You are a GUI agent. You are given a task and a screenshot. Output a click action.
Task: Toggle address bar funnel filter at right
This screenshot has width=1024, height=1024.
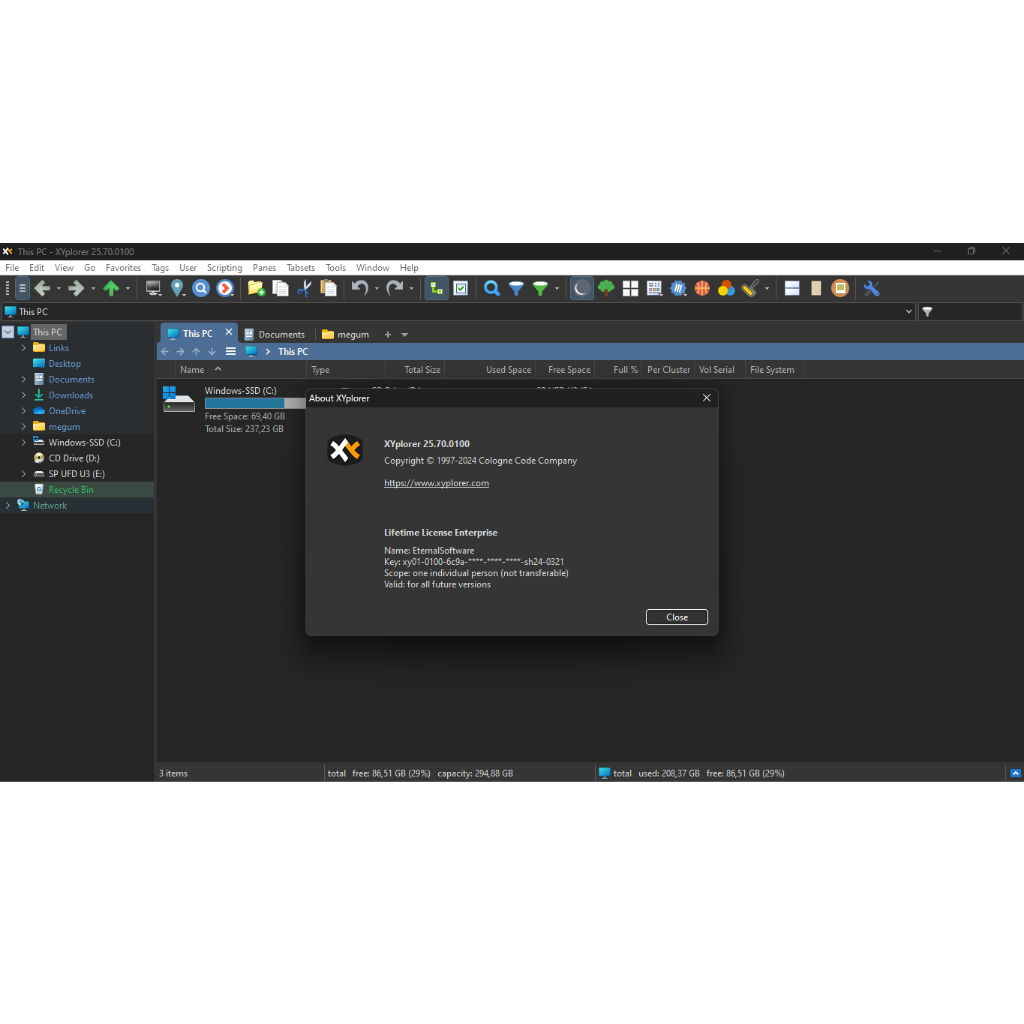coord(927,312)
